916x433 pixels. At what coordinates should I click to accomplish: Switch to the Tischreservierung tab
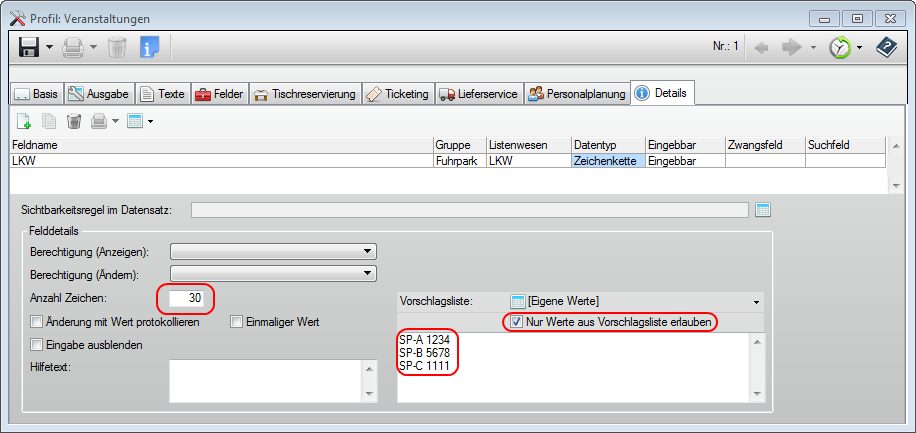pos(304,94)
